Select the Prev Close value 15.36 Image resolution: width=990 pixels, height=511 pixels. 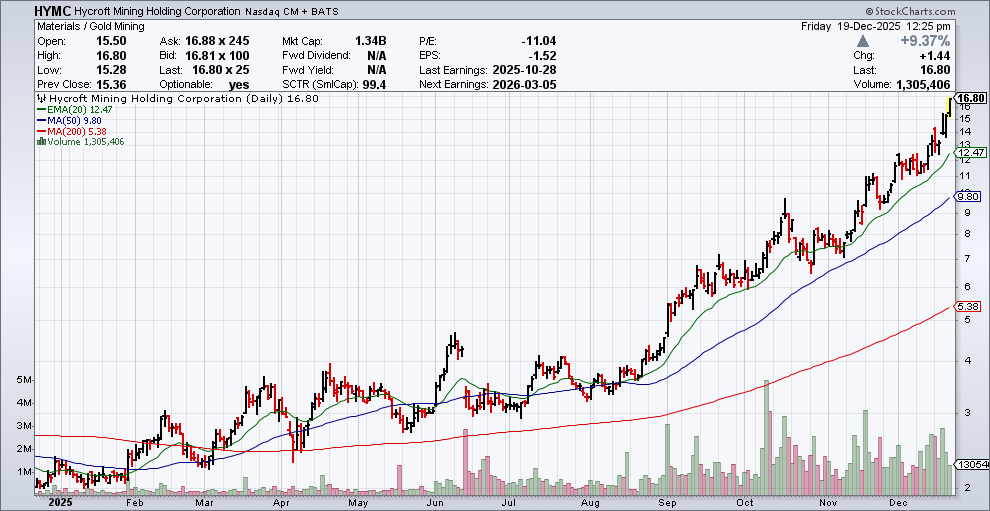[112, 85]
